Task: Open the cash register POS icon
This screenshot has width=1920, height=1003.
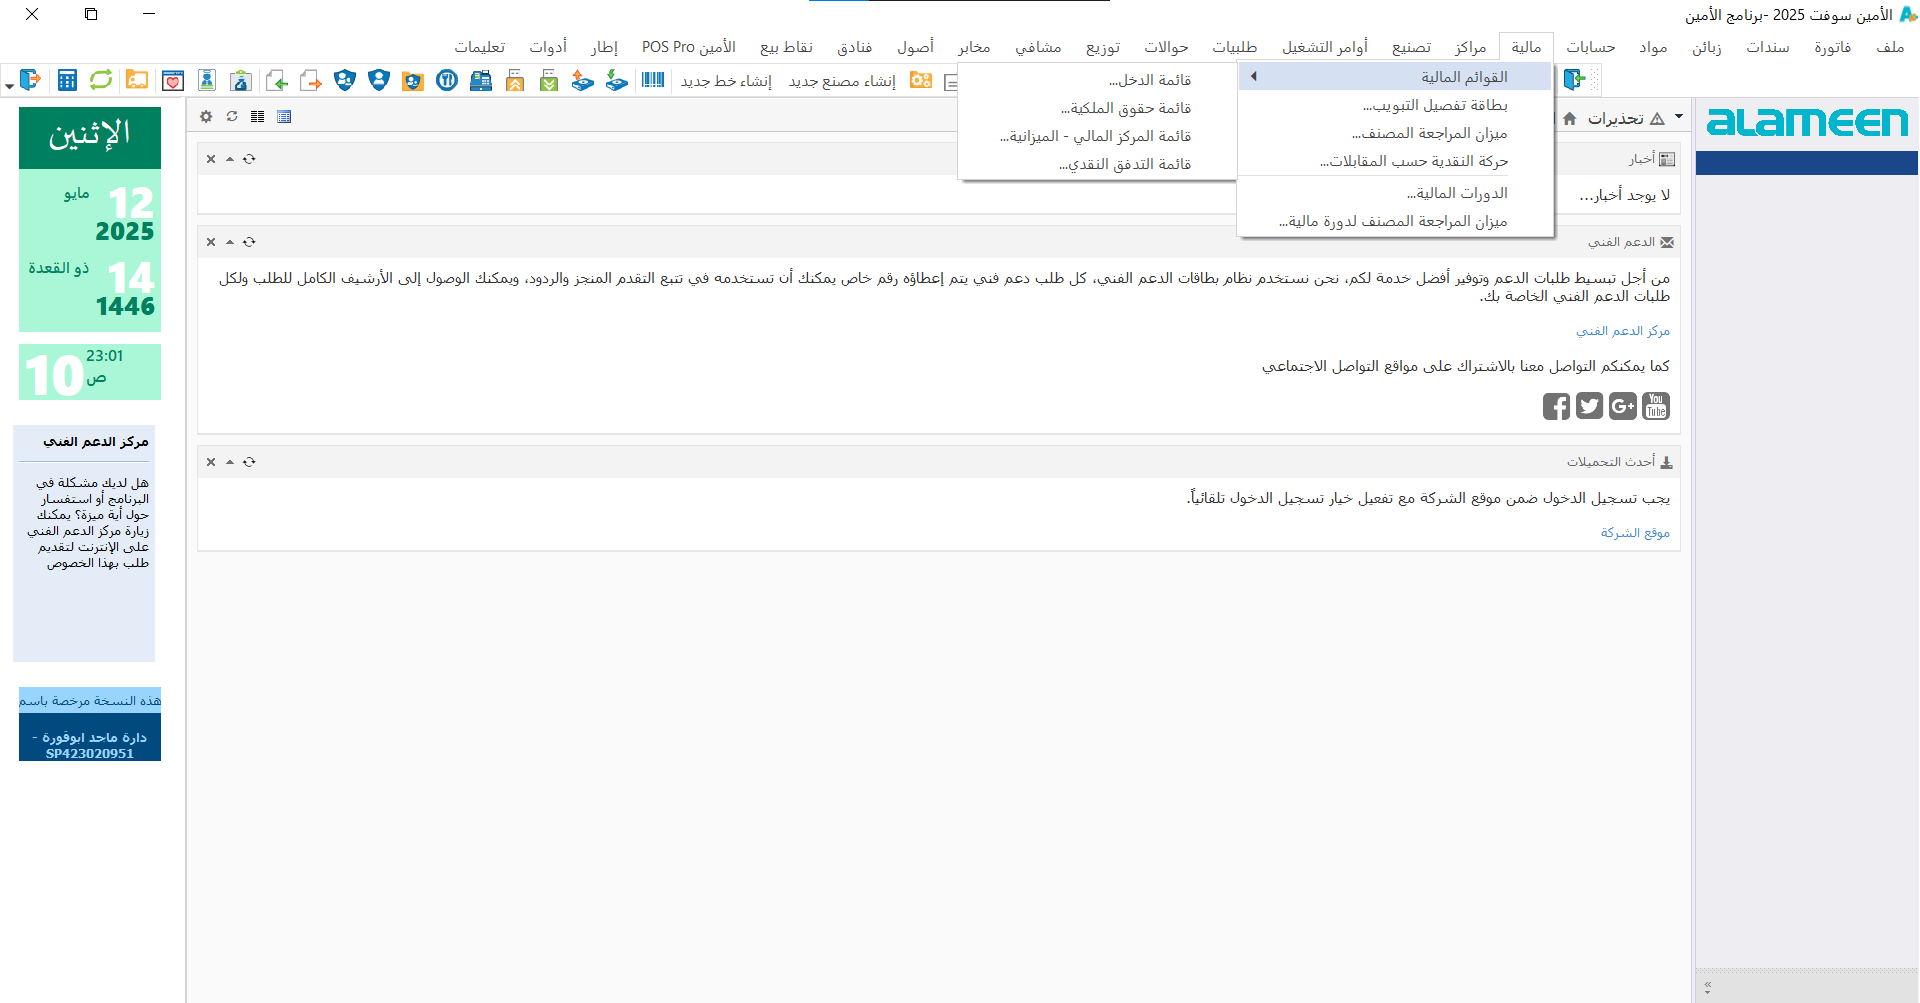Action: click(x=481, y=81)
